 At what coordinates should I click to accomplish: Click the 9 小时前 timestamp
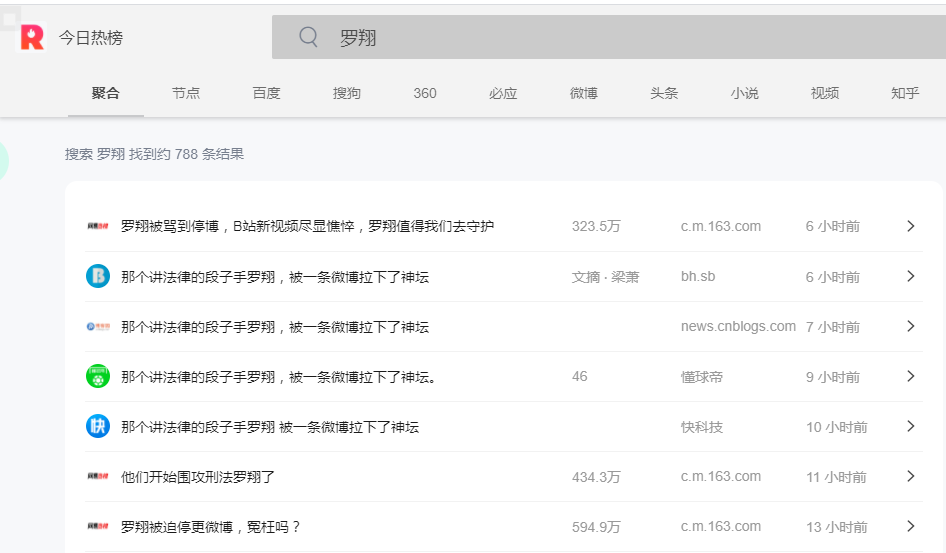tap(833, 377)
